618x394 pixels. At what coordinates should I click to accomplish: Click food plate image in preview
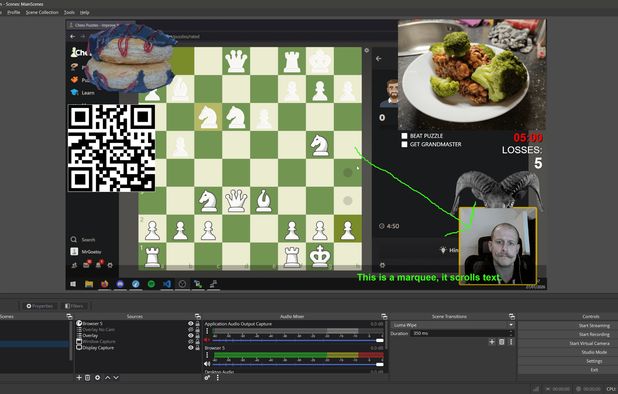(472, 74)
